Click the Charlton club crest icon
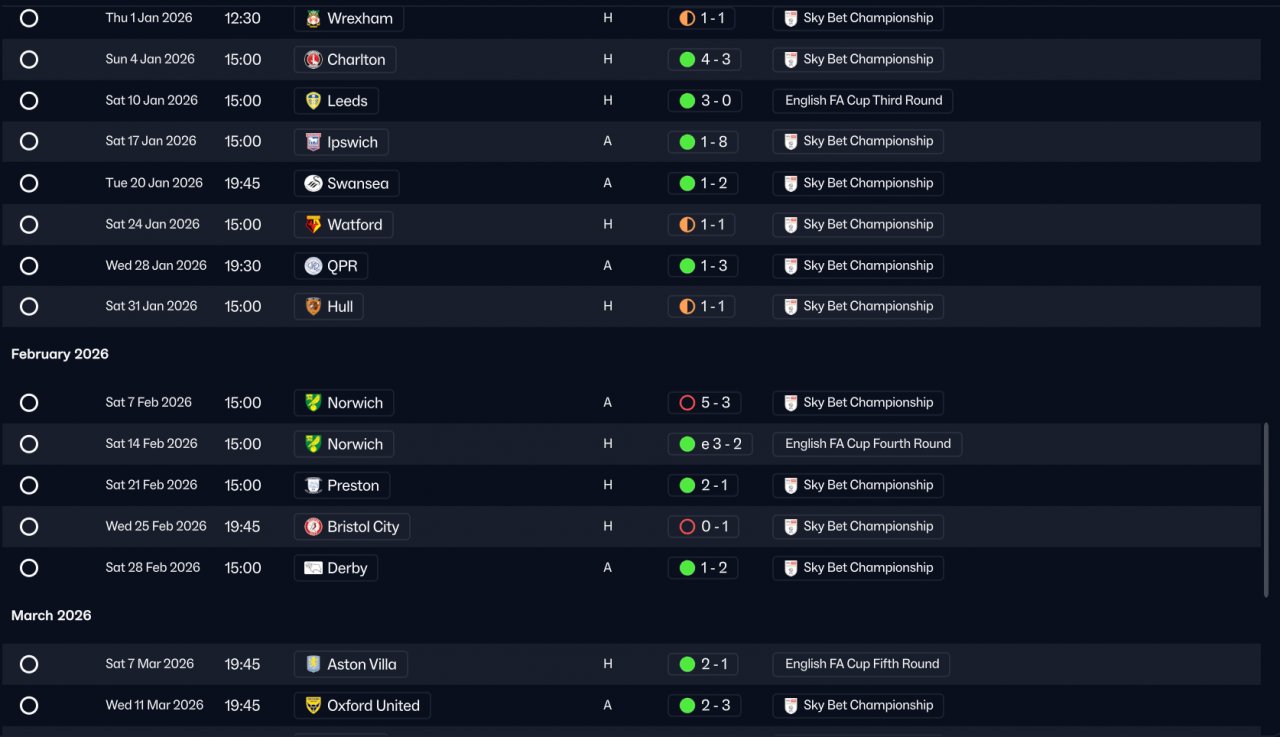 (313, 59)
